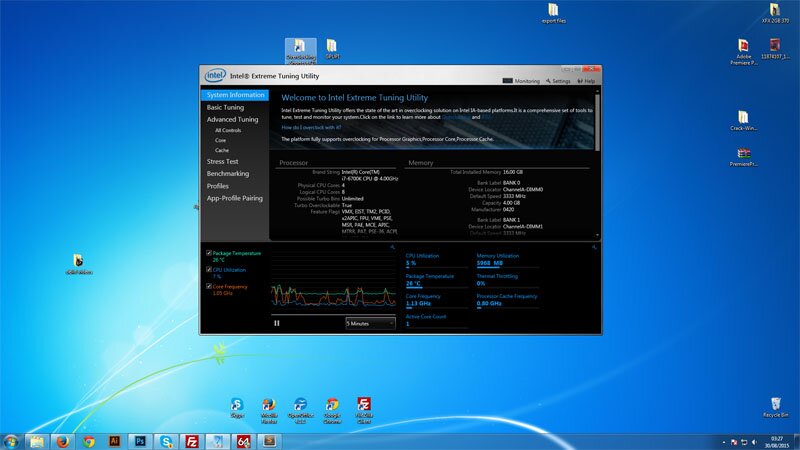Open the Benchmarking section
This screenshot has width=800, height=450.
(228, 173)
